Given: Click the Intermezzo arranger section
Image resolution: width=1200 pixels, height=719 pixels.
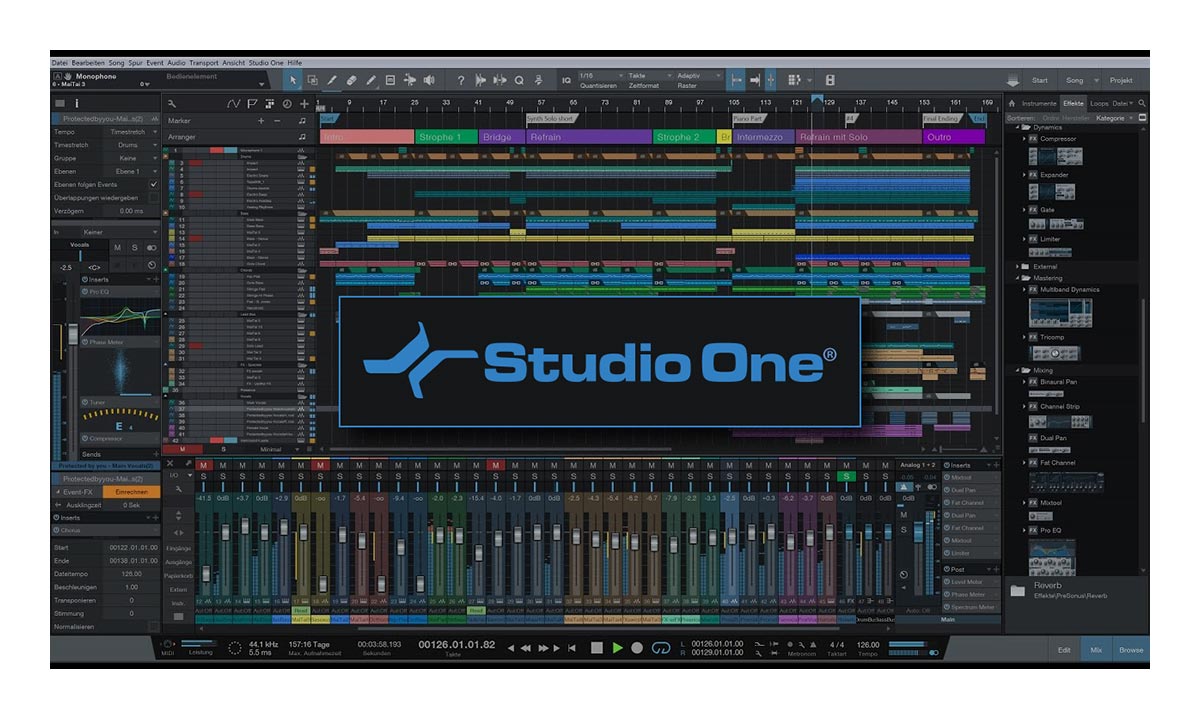Looking at the screenshot, I should click(x=764, y=137).
